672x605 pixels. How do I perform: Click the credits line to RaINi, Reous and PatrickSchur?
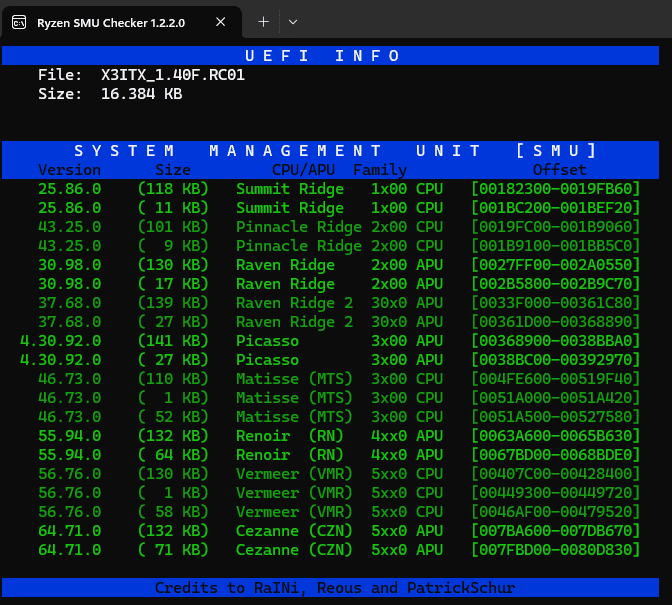[x=335, y=587]
